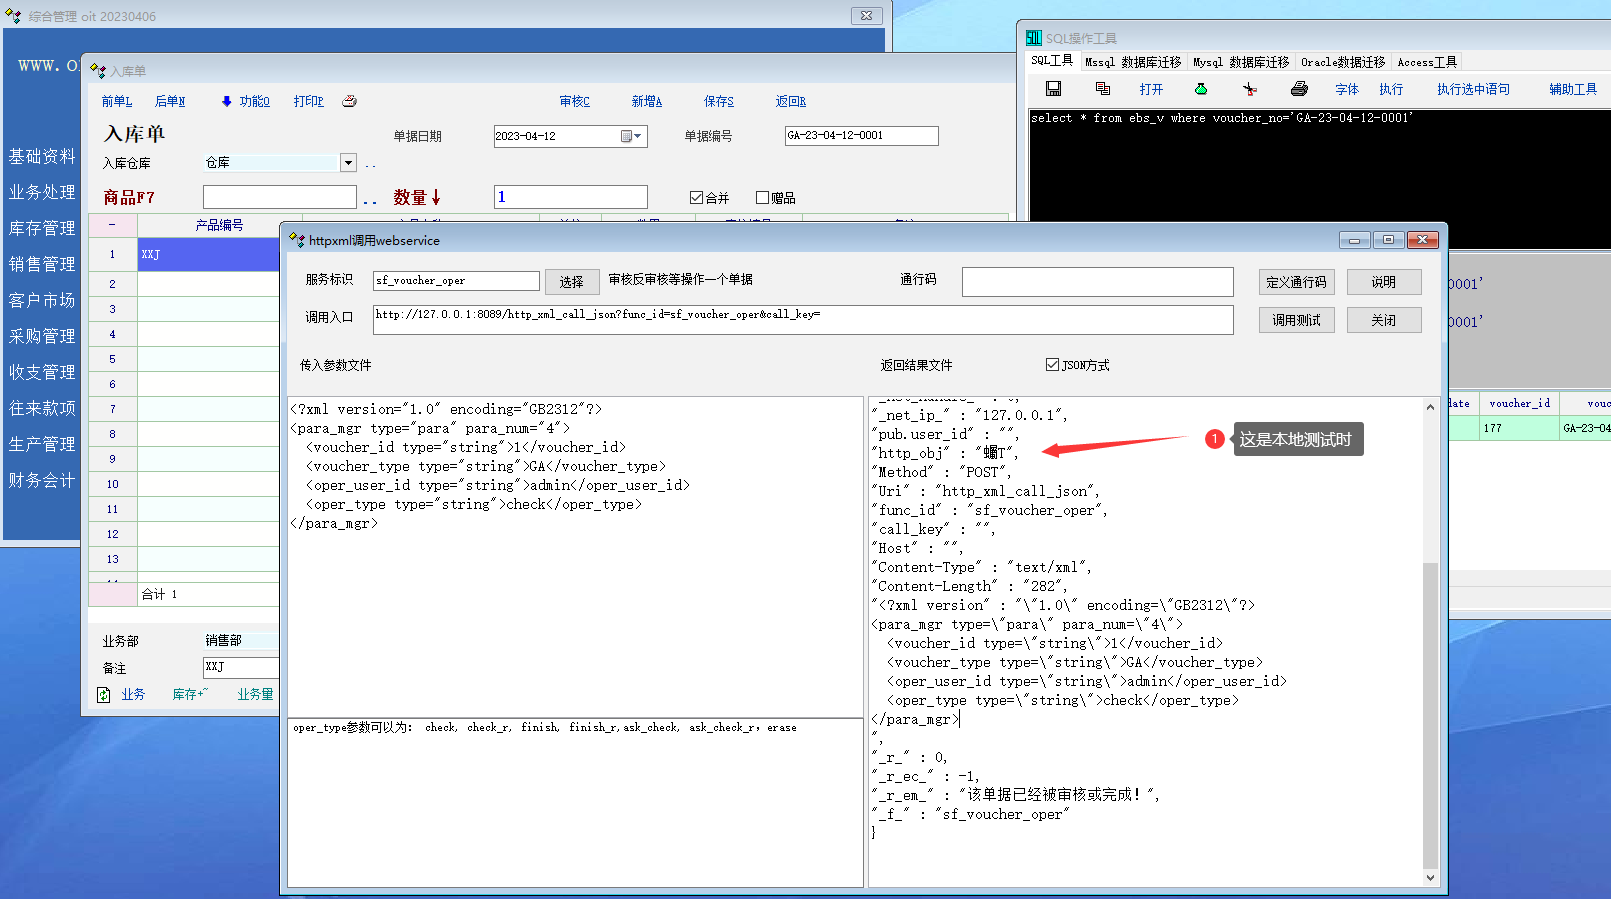Click the copy icon in SQL toolbar
The height and width of the screenshot is (899, 1611).
pos(1103,89)
